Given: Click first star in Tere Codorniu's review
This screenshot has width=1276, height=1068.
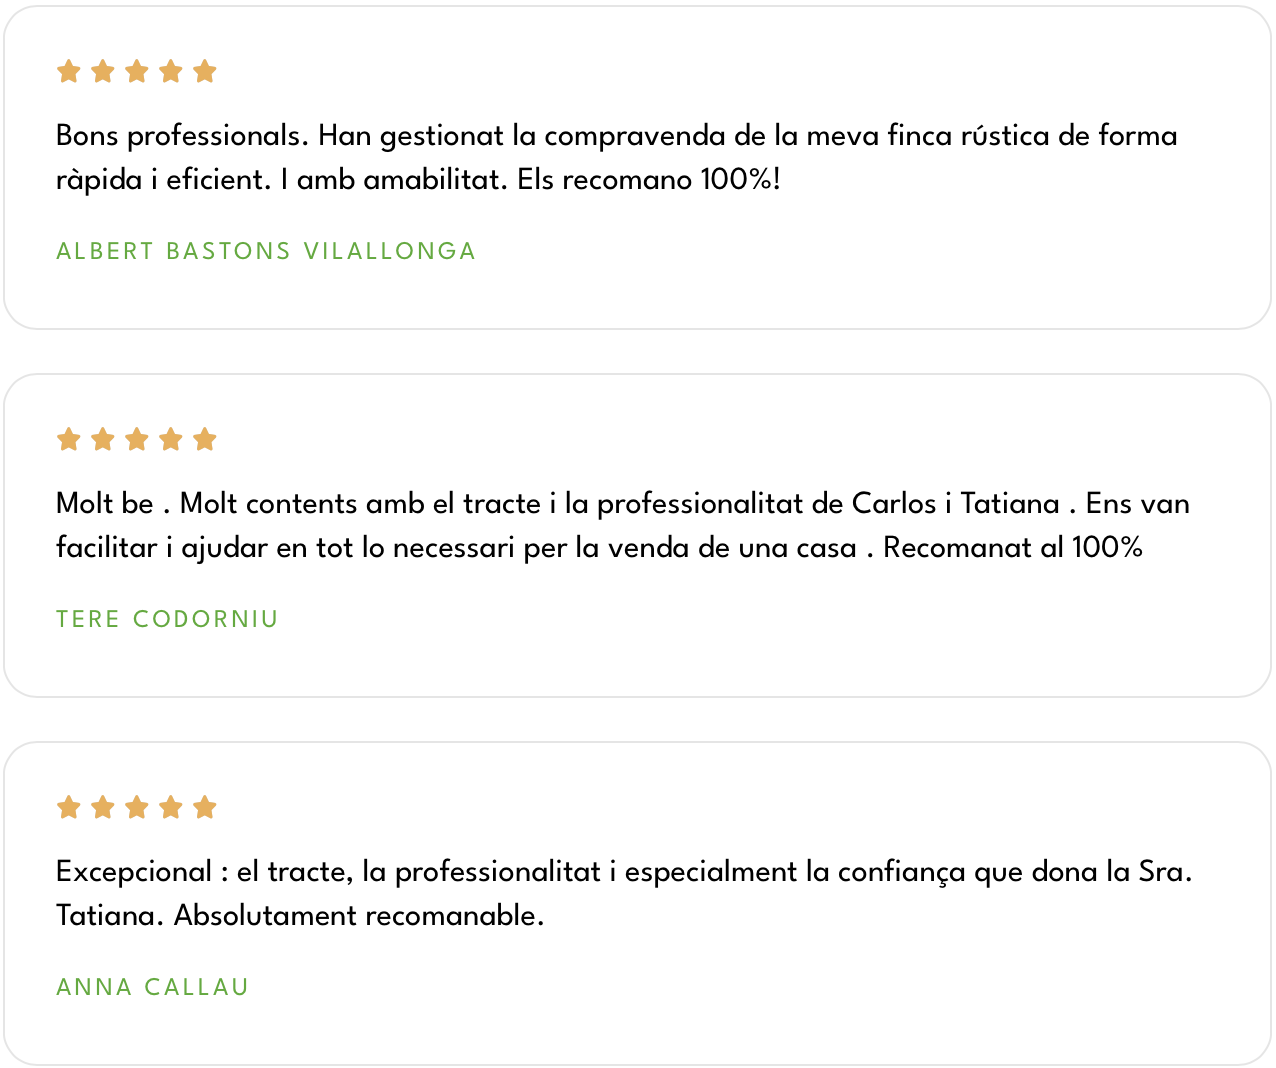Looking at the screenshot, I should 68,440.
